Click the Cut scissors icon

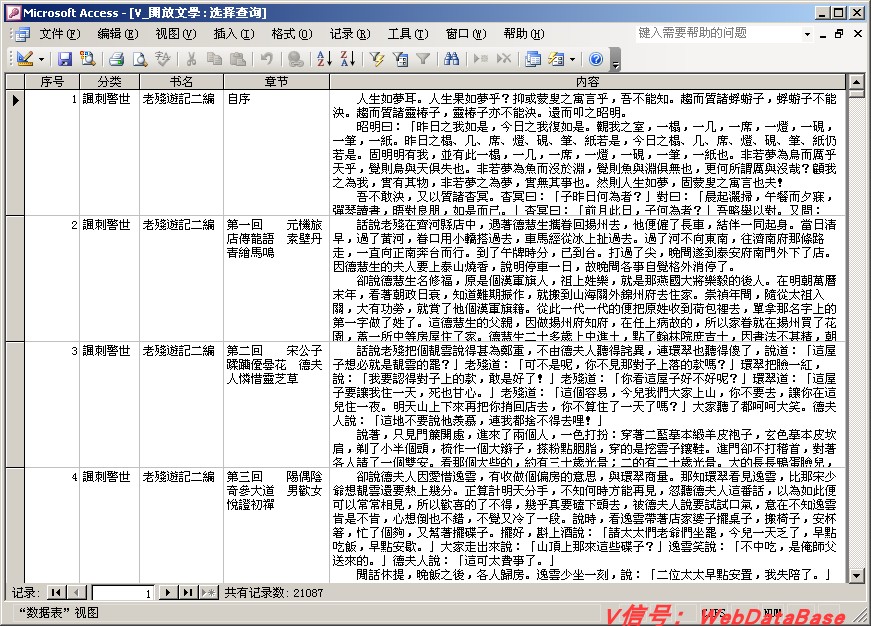(192, 58)
